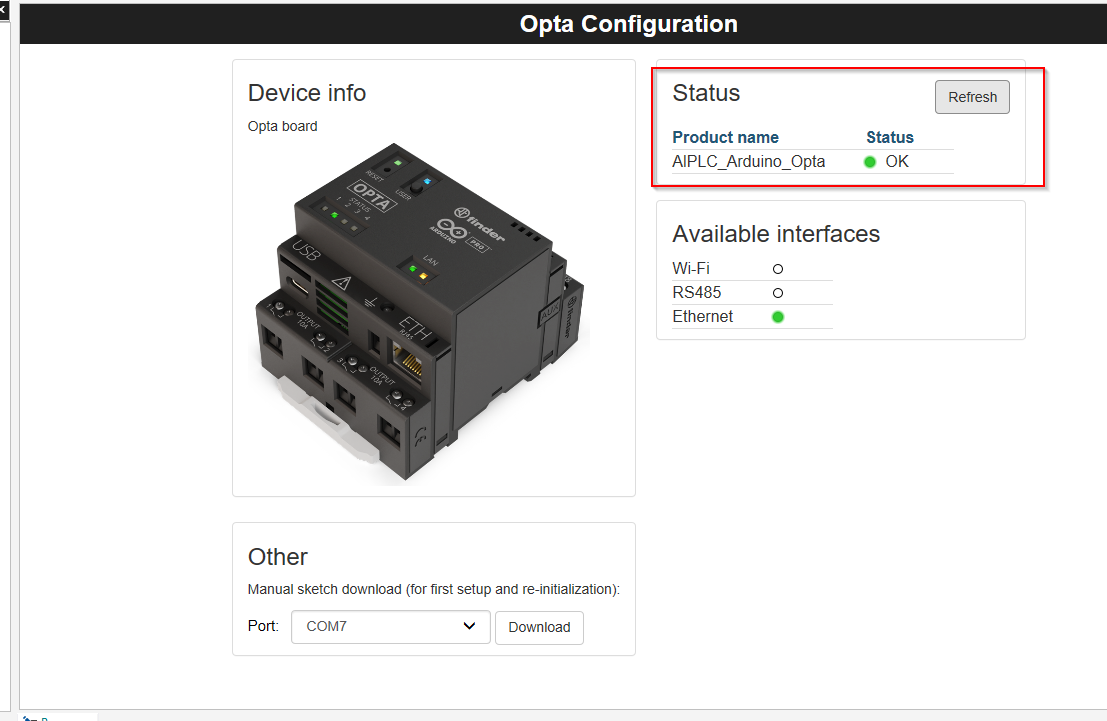This screenshot has height=721, width=1107.
Task: Click the panel collapse arrow at top-left corner
Action: 4,10
